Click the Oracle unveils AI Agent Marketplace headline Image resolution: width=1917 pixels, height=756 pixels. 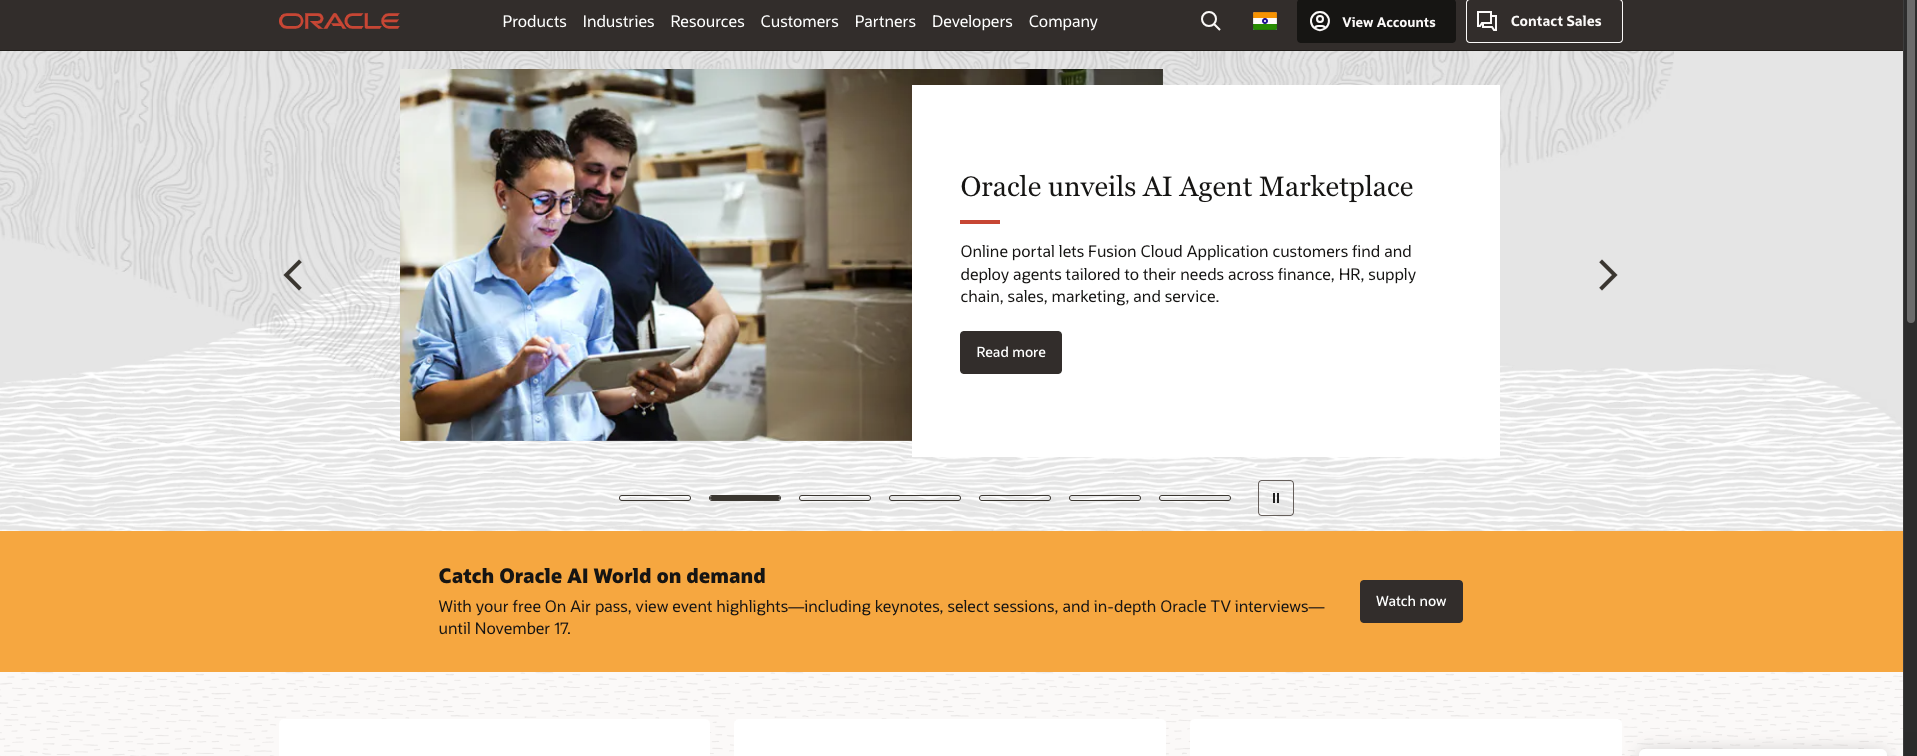click(1187, 187)
